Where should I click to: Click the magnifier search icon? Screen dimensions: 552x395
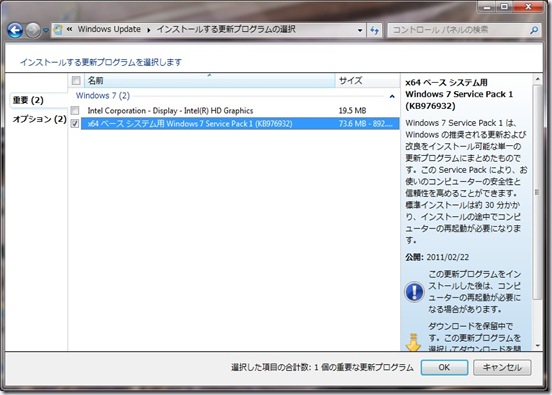click(x=534, y=30)
